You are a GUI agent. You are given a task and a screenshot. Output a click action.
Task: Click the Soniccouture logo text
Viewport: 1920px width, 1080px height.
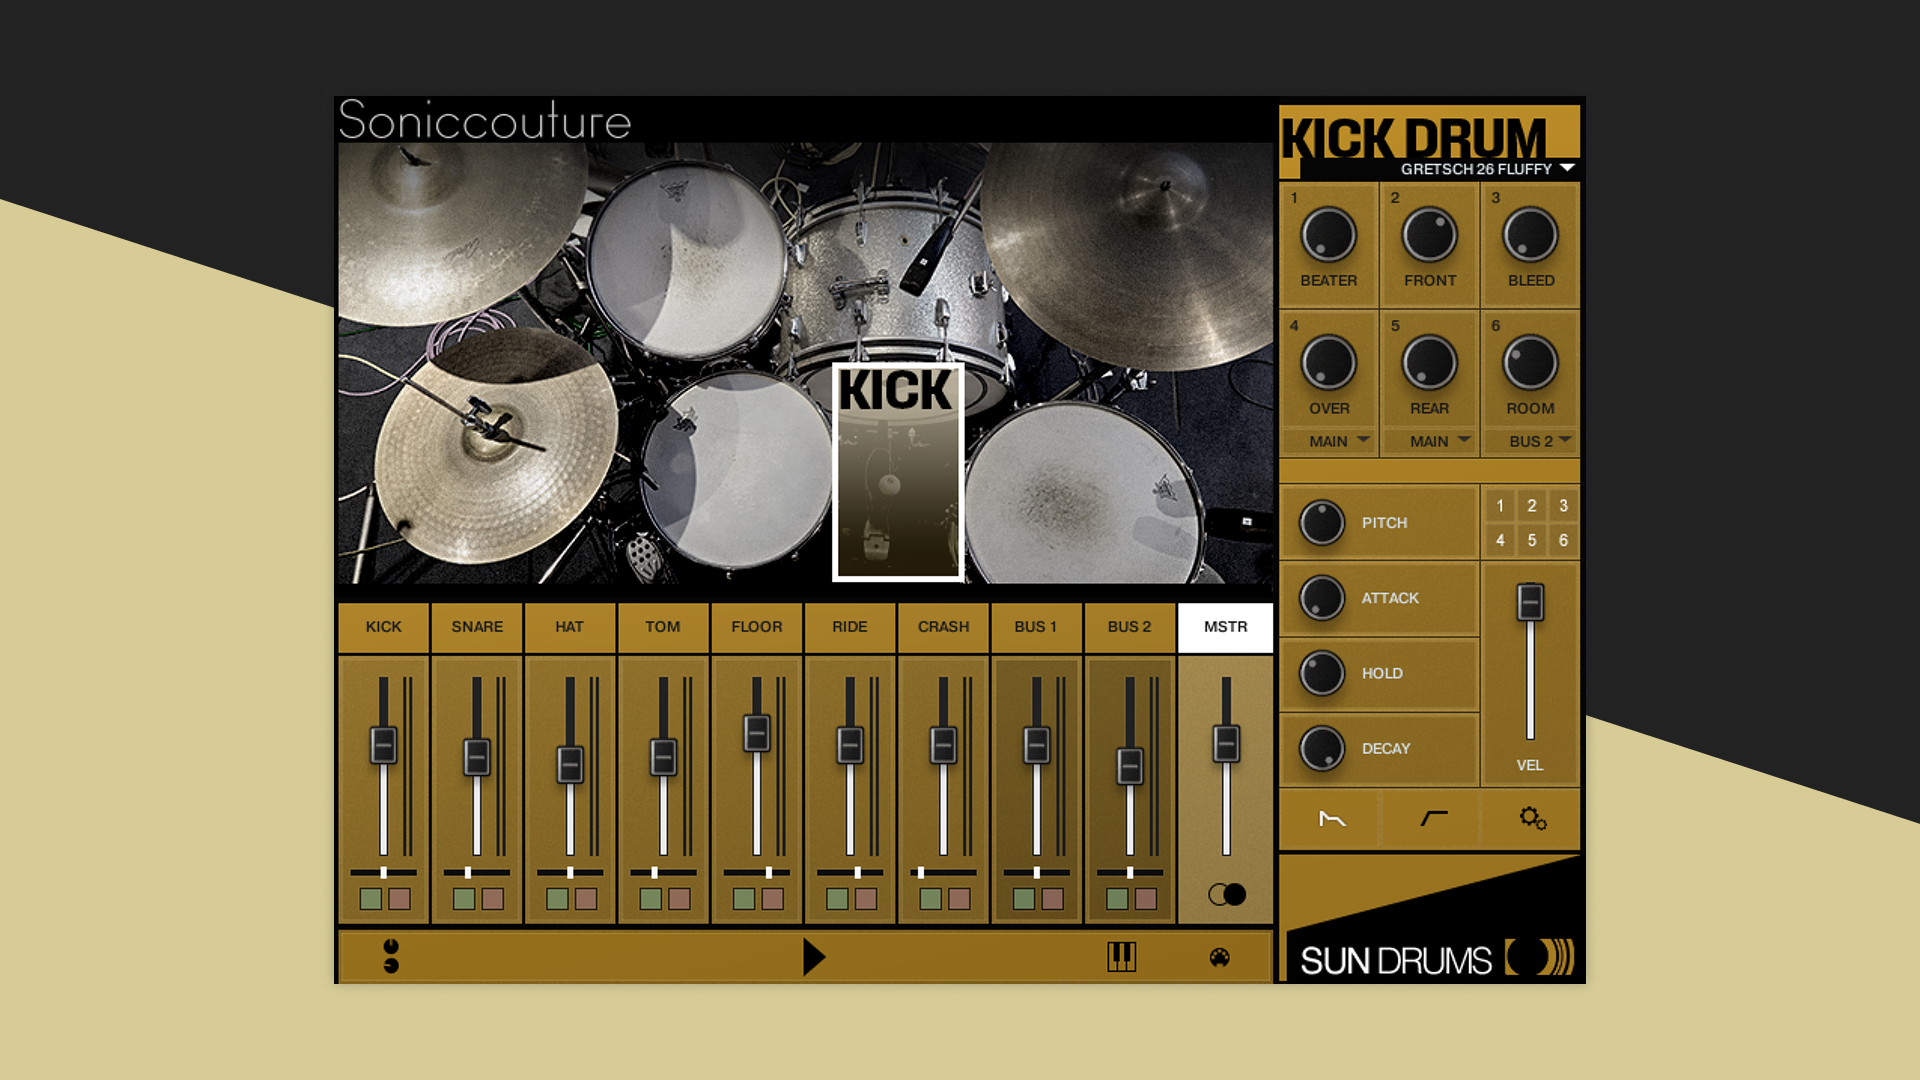tap(485, 120)
